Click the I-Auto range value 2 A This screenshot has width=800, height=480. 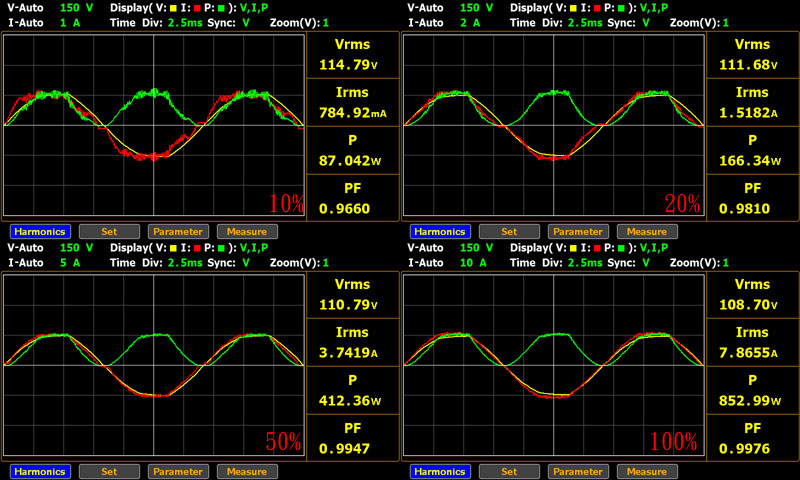[x=470, y=23]
